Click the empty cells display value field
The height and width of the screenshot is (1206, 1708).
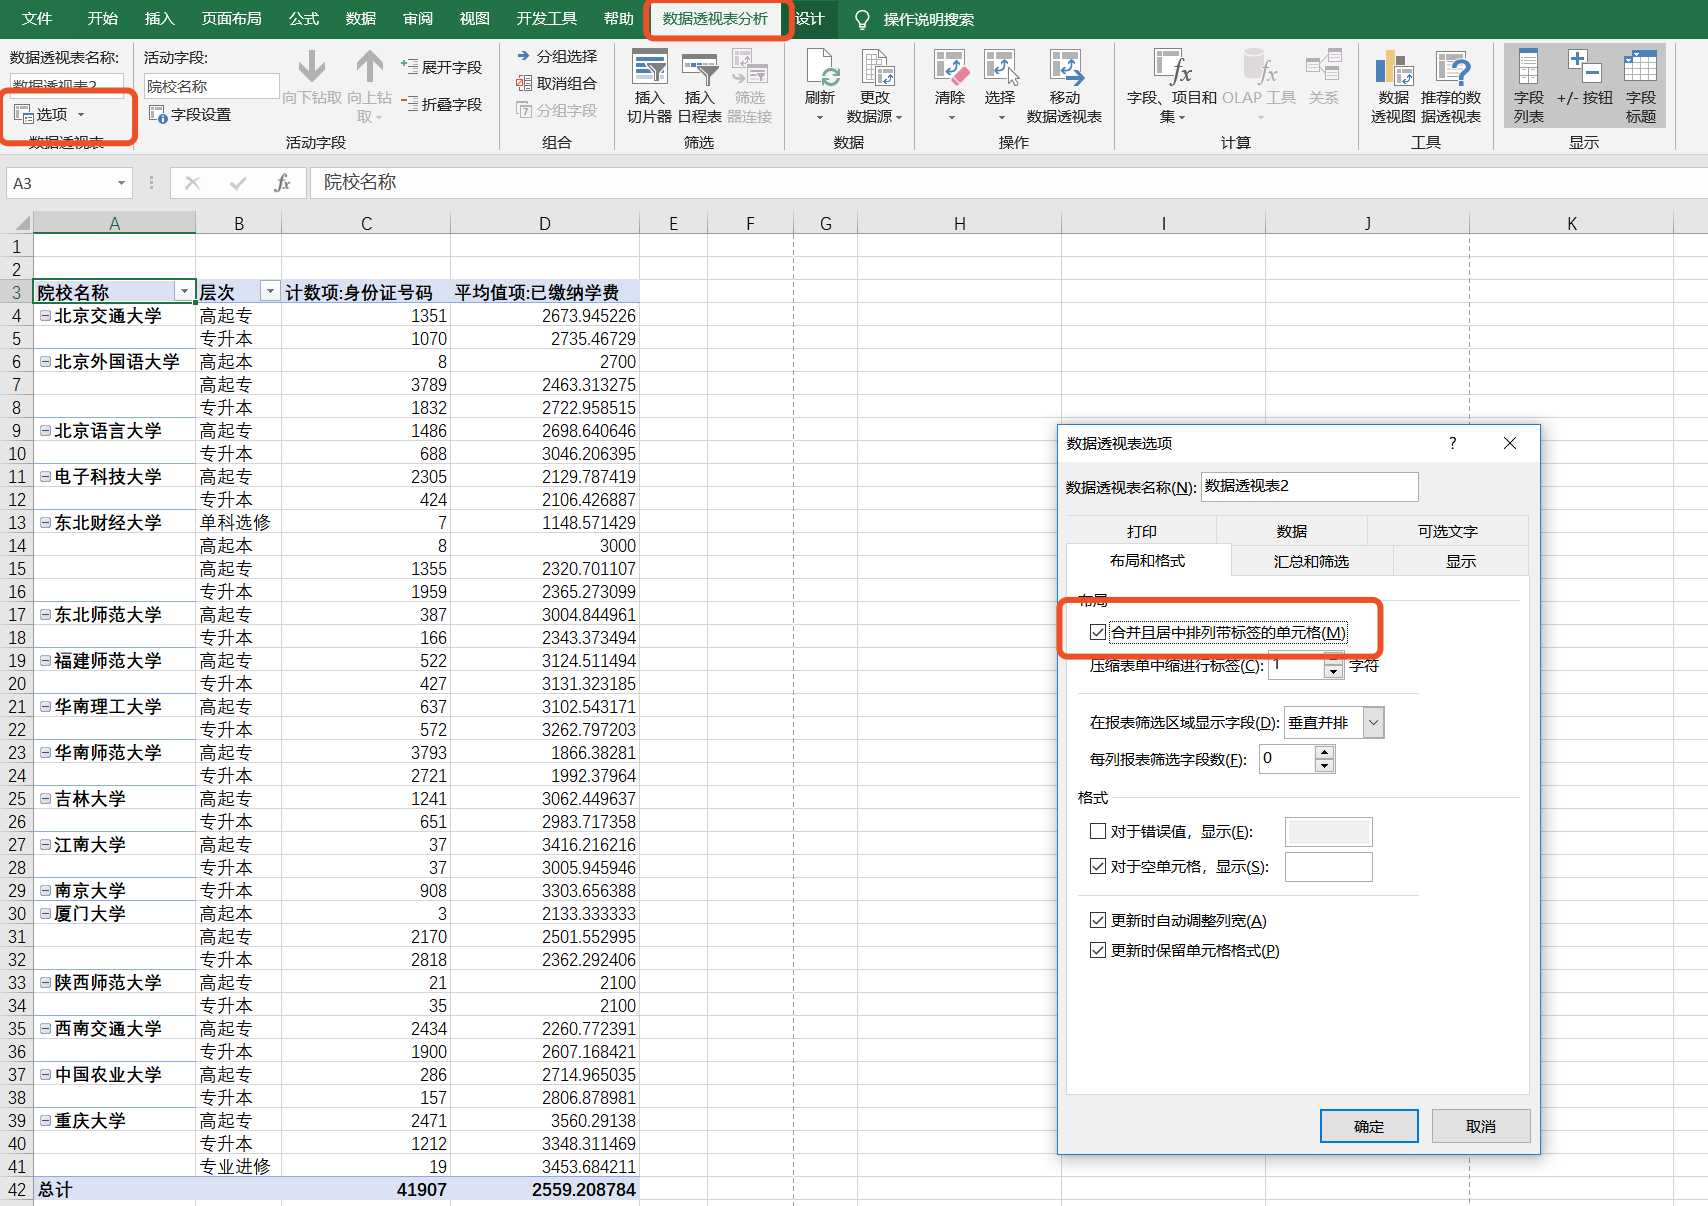pos(1328,866)
